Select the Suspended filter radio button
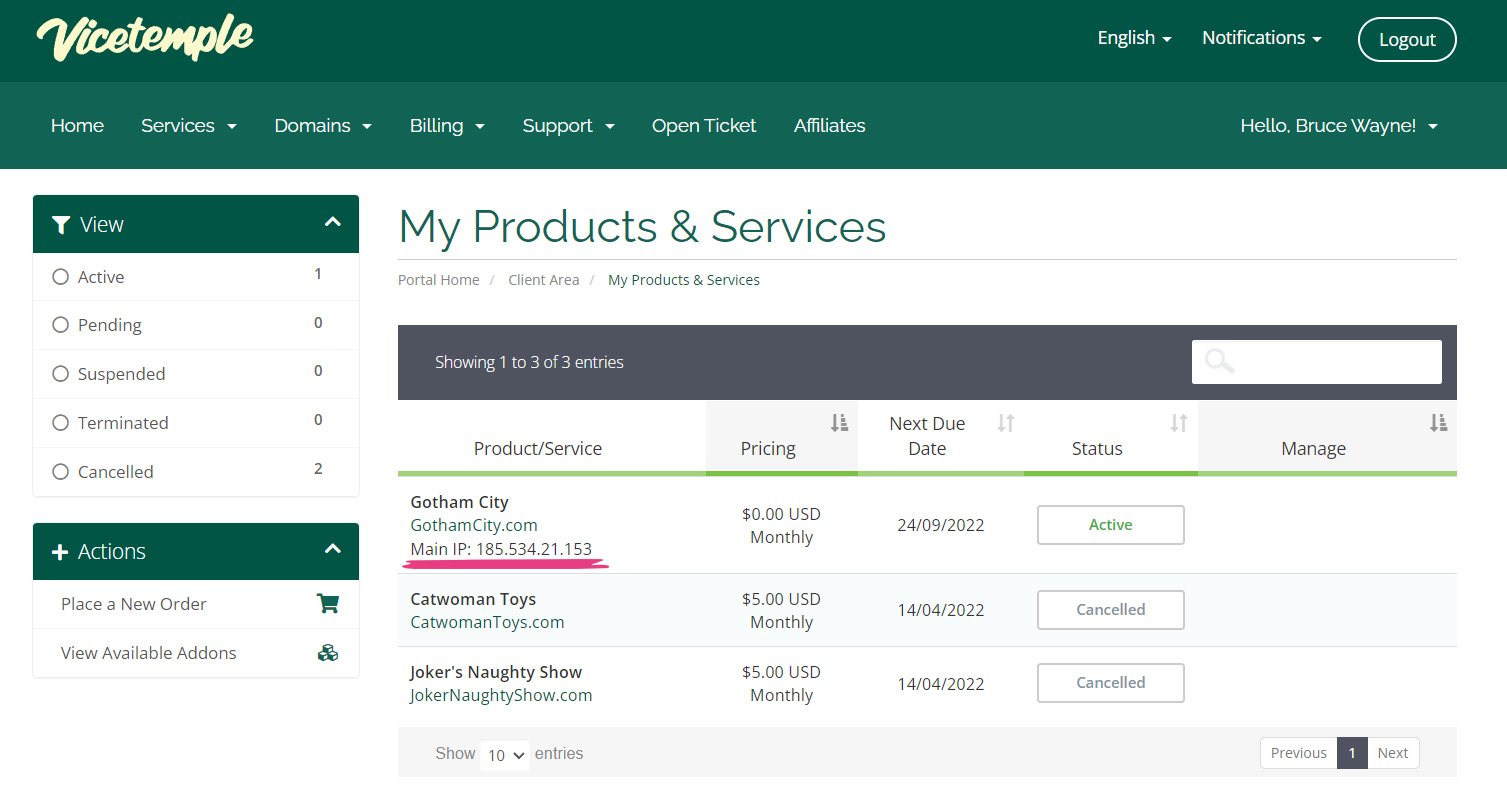Screen dimensions: 1507x794 coord(60,373)
